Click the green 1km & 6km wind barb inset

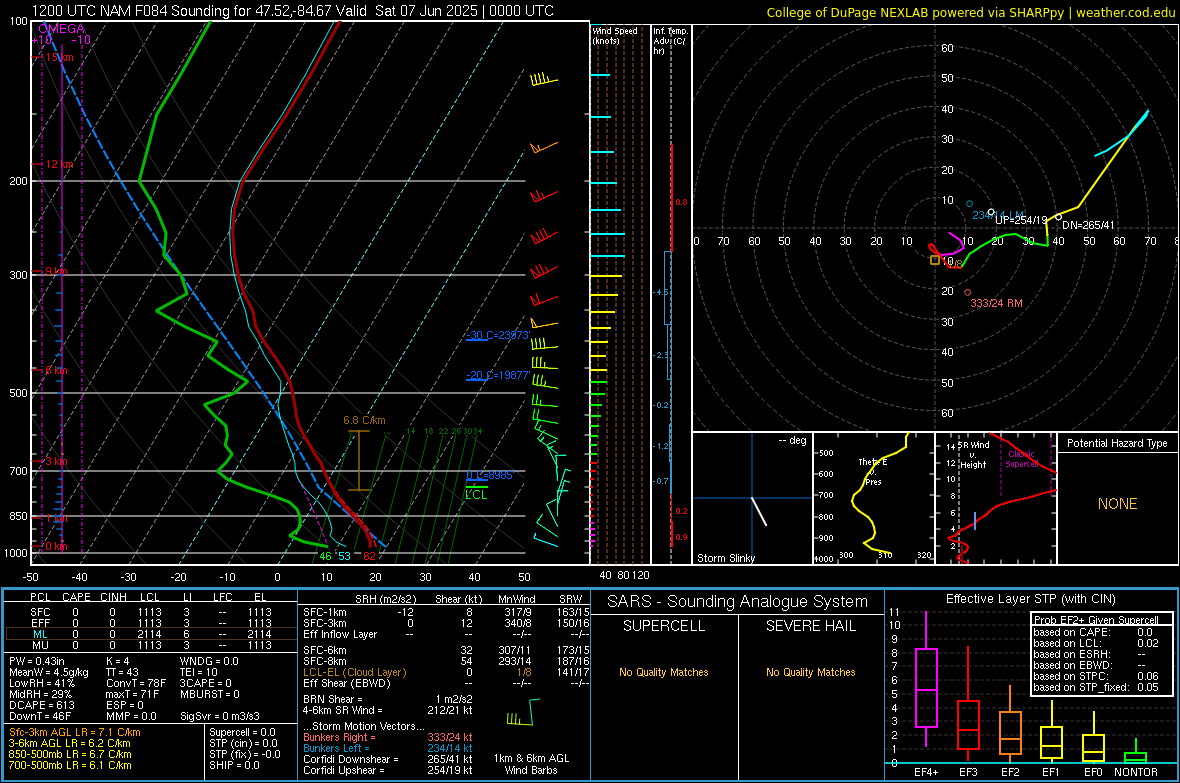point(523,713)
